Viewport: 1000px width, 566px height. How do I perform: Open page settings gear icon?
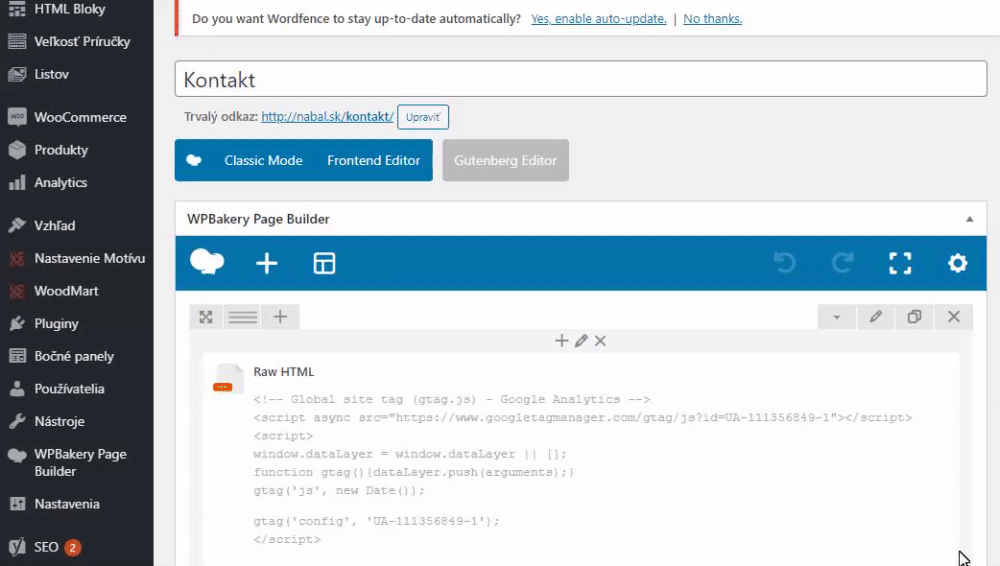pyautogui.click(x=957, y=263)
